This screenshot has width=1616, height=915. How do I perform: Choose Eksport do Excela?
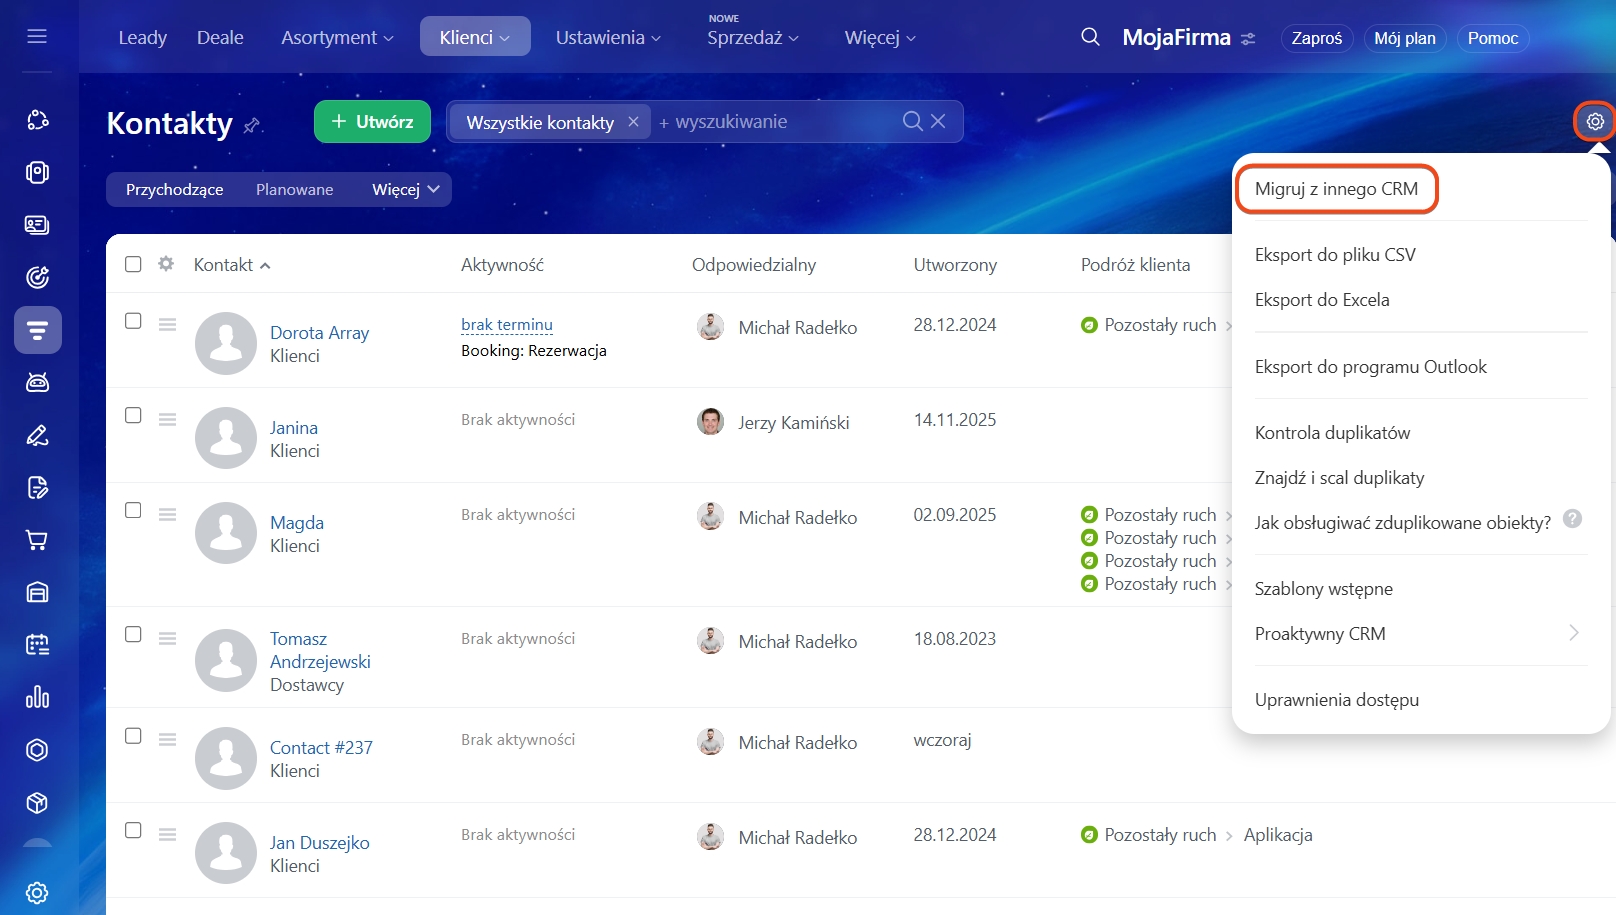click(x=1321, y=300)
